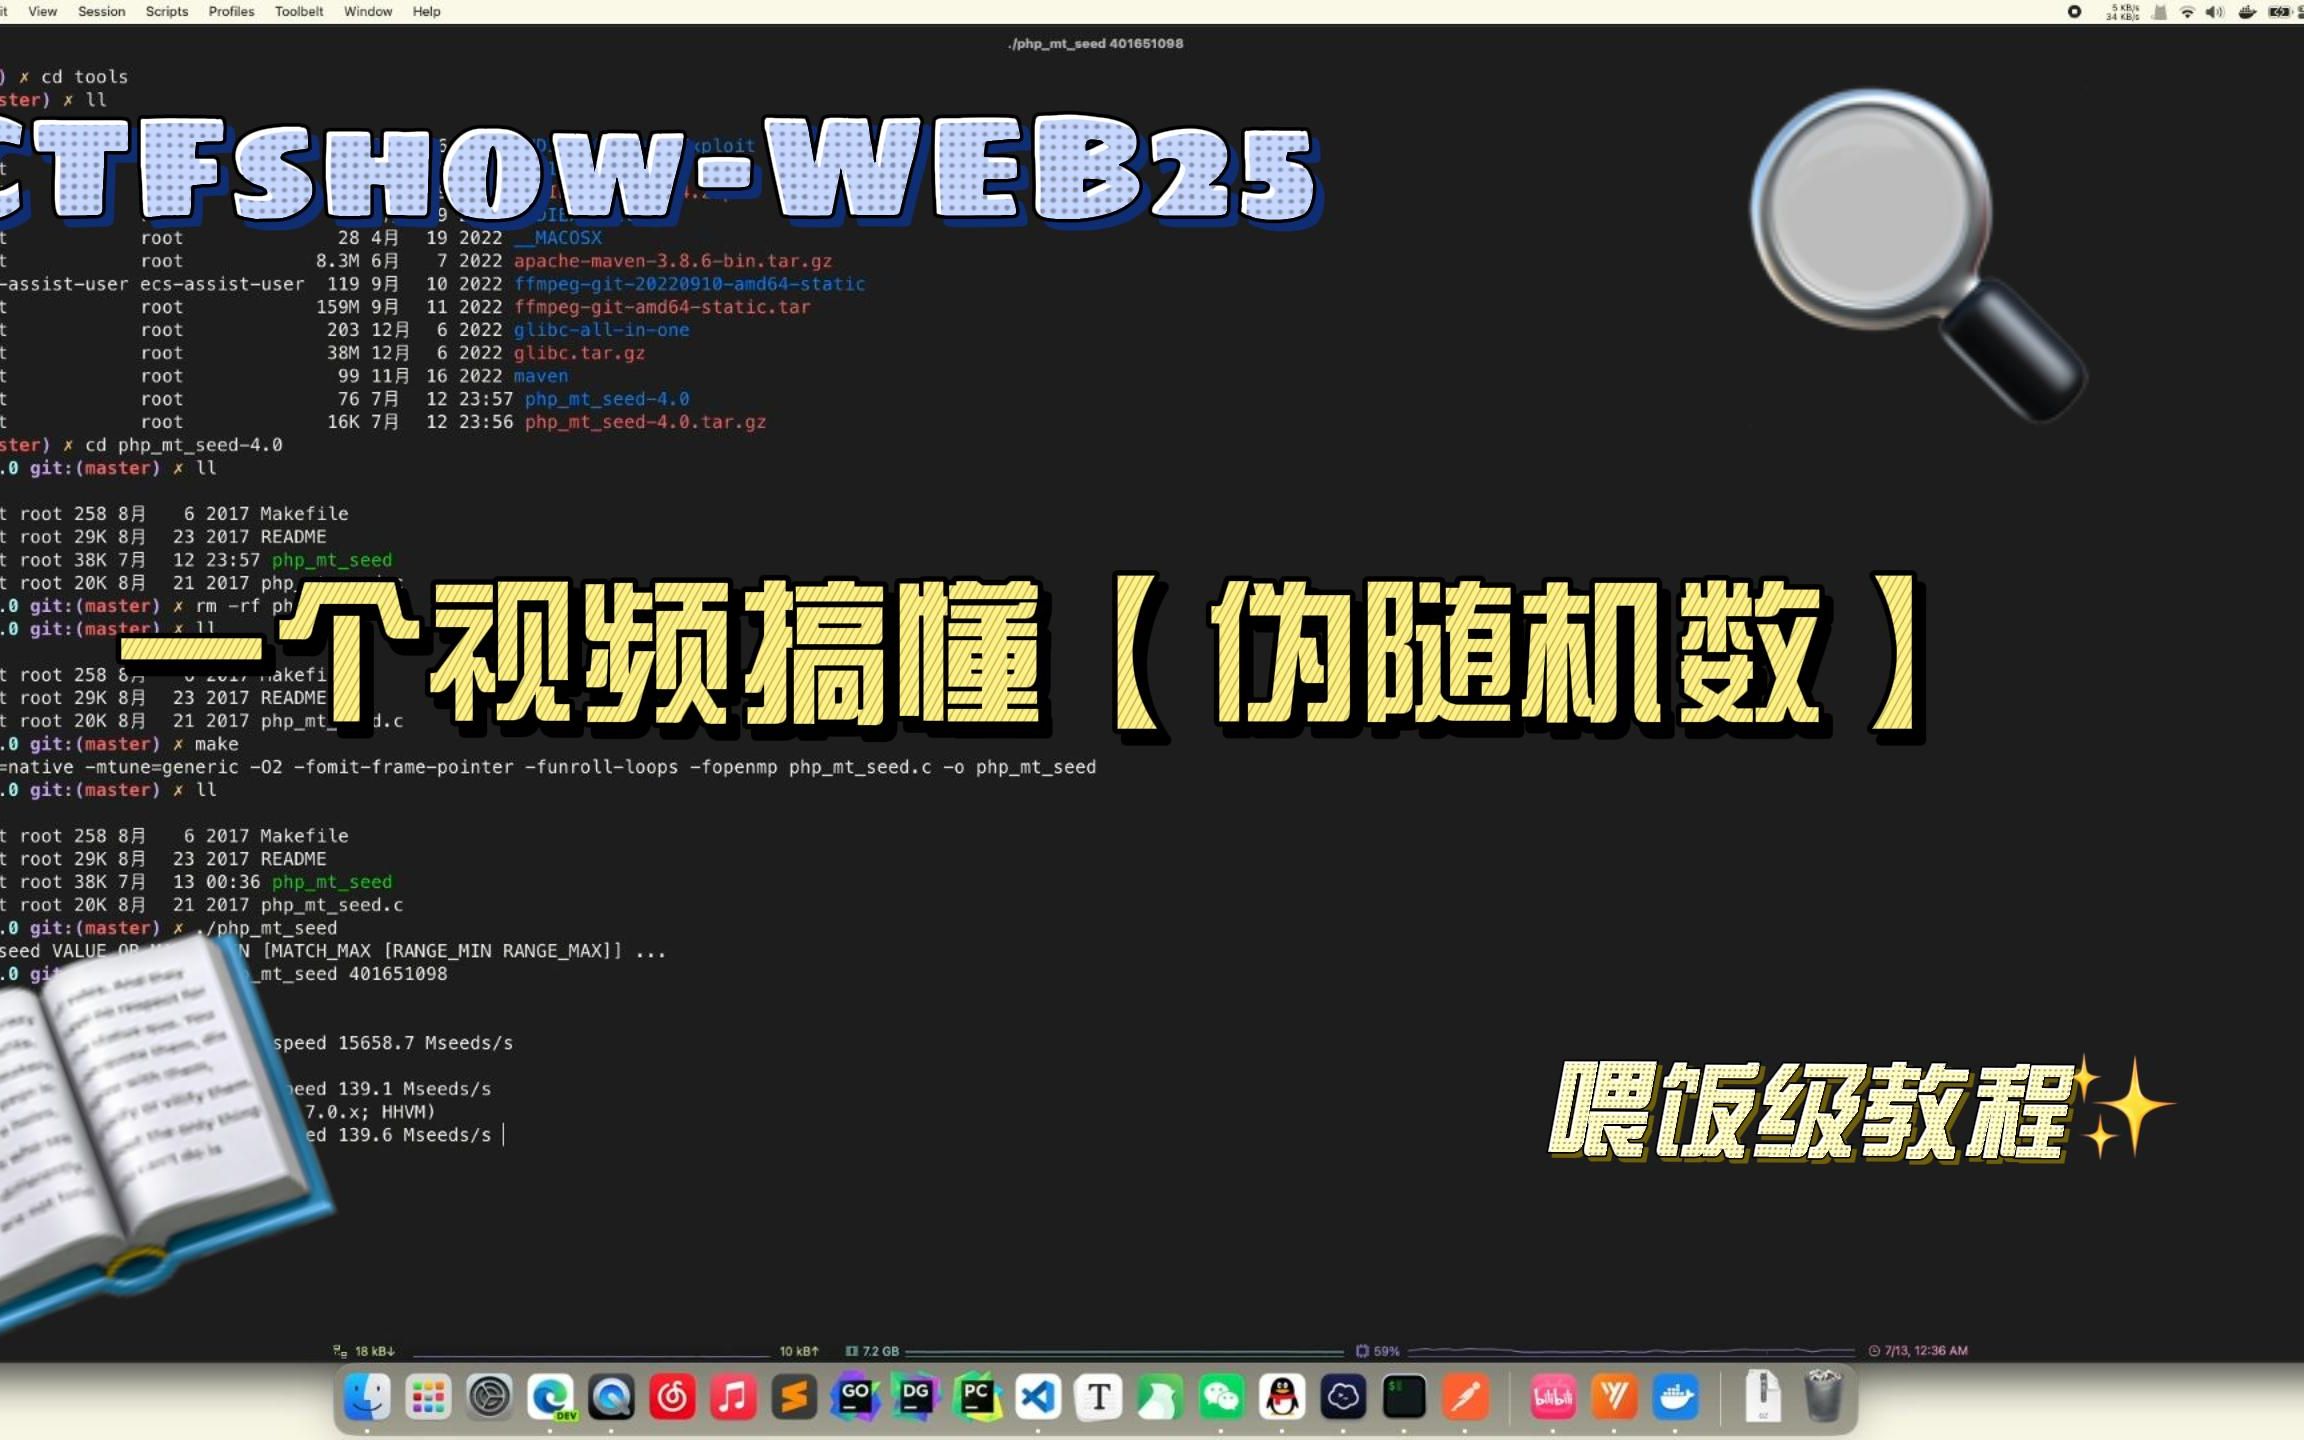Image resolution: width=2304 pixels, height=1440 pixels.
Task: Open the Profiles menu
Action: [x=232, y=11]
